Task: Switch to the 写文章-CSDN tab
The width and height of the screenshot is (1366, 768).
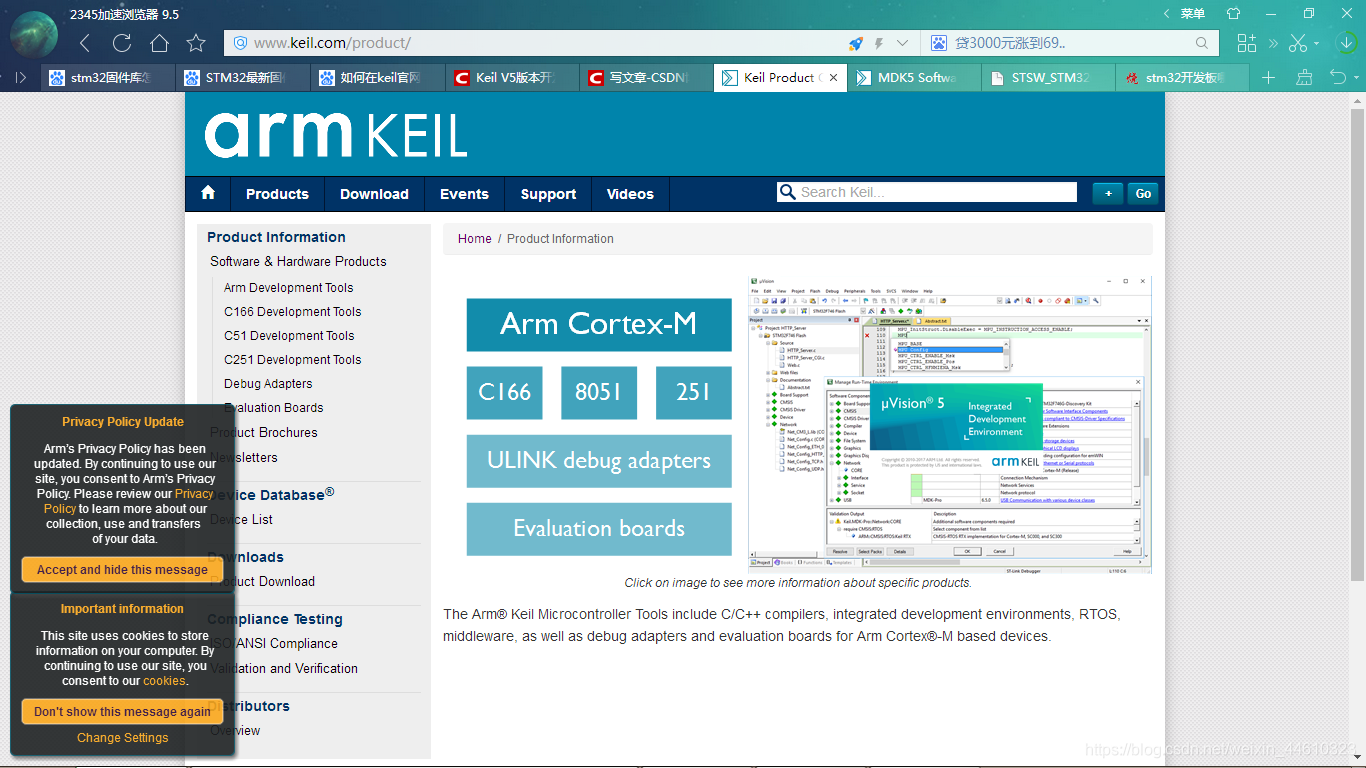Action: pyautogui.click(x=646, y=78)
